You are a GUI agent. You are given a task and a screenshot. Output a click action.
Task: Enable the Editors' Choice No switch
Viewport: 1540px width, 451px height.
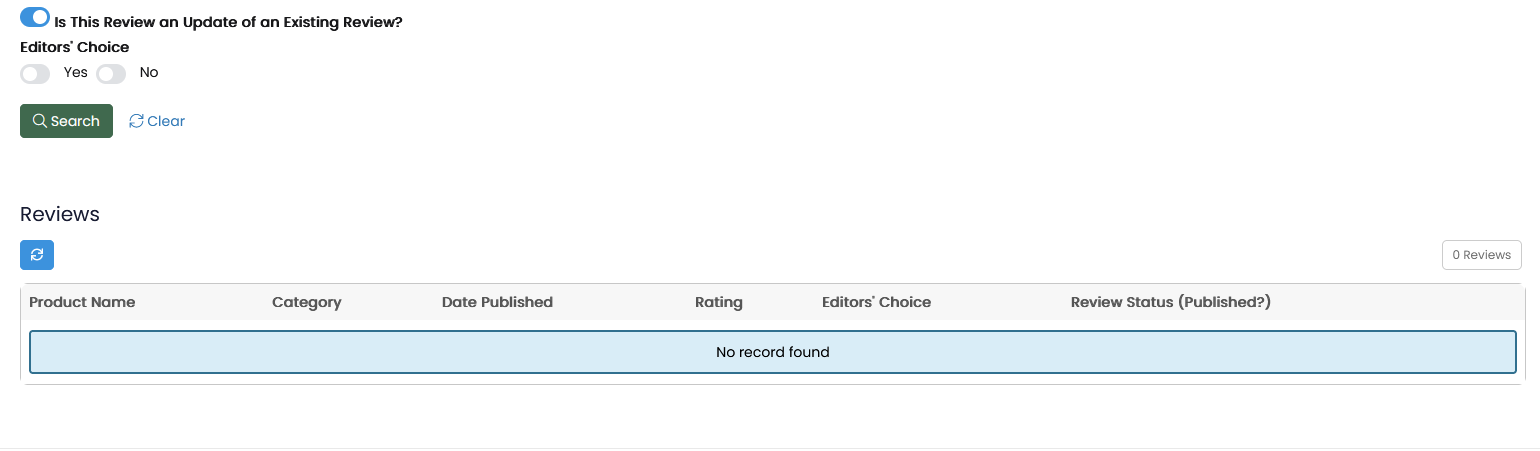click(x=111, y=73)
